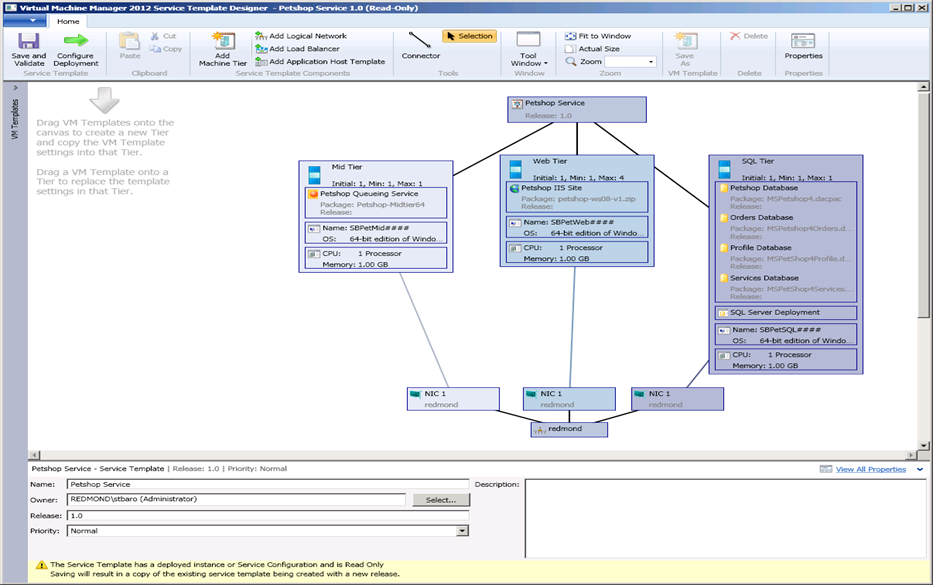Screen dimensions: 933x585
Task: Click the Paste clipboard icon
Action: (x=129, y=40)
